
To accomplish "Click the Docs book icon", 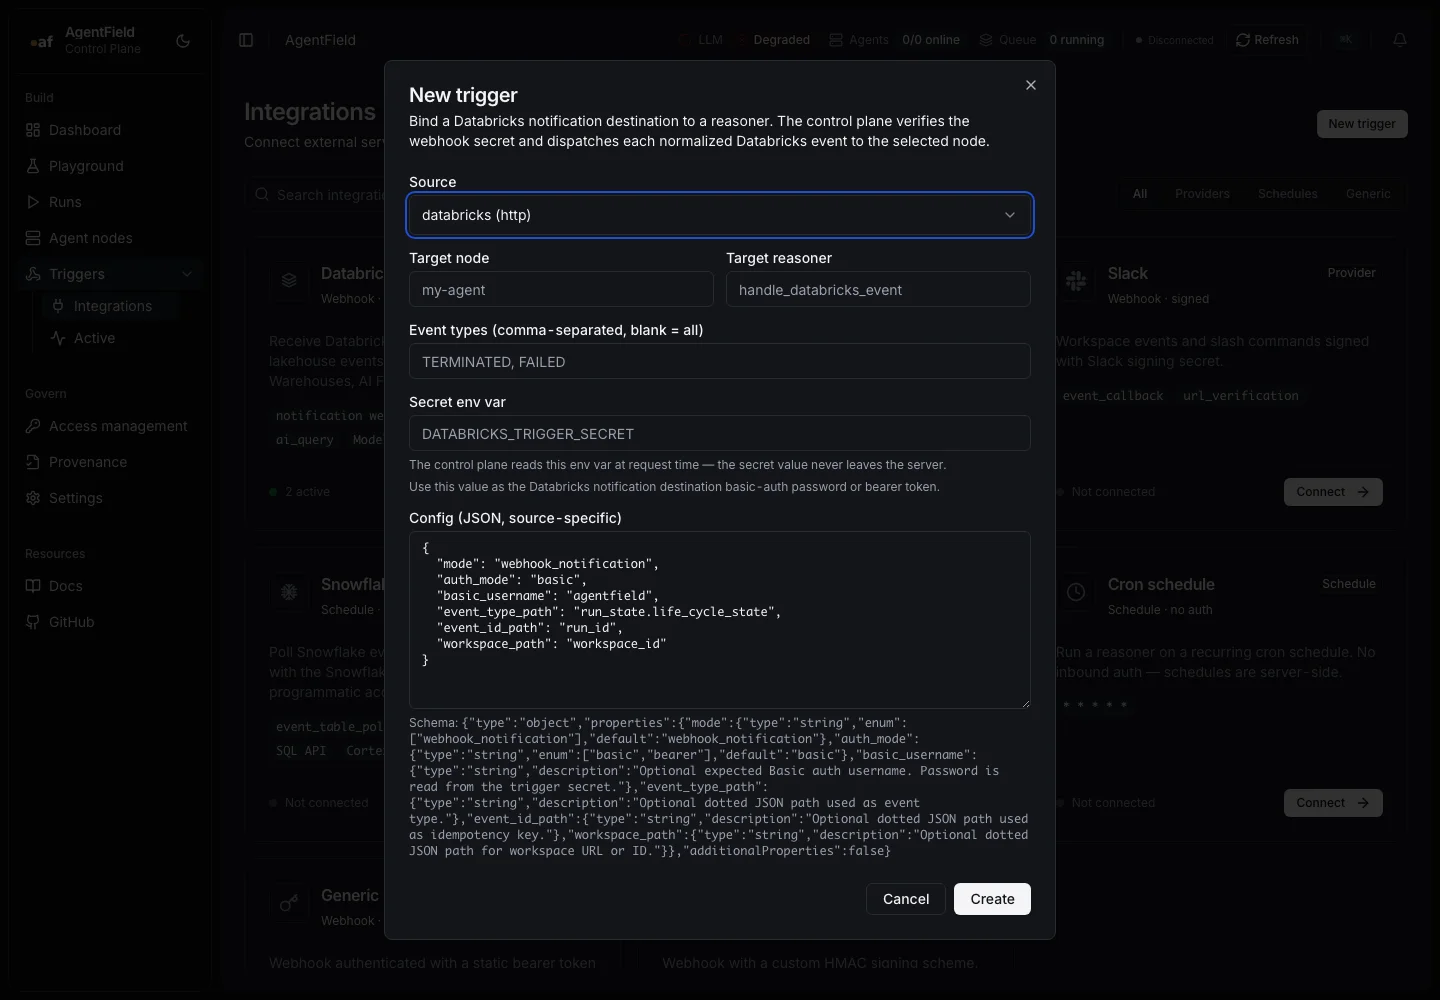I will [33, 586].
